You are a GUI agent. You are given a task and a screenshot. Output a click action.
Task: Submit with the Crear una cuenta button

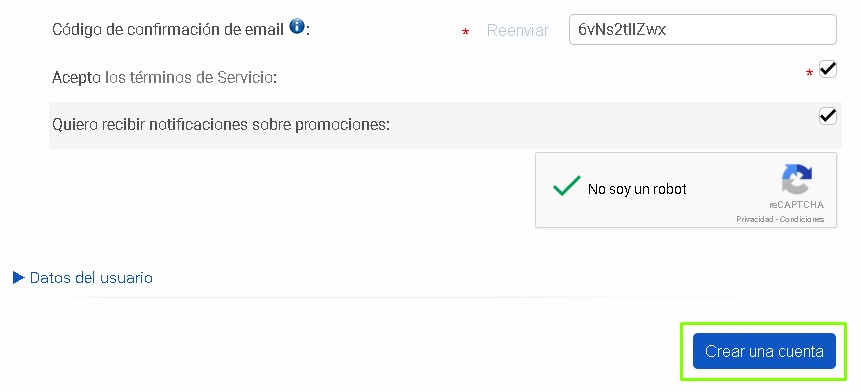point(764,351)
